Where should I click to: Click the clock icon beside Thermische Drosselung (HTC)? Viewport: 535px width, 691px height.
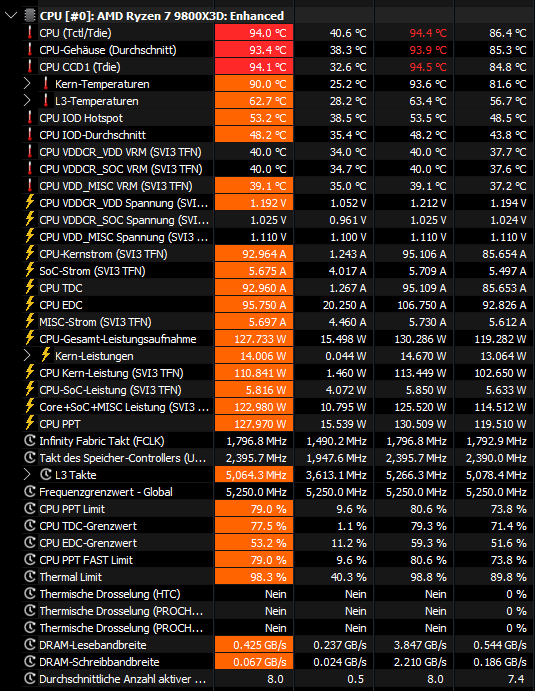[30, 594]
